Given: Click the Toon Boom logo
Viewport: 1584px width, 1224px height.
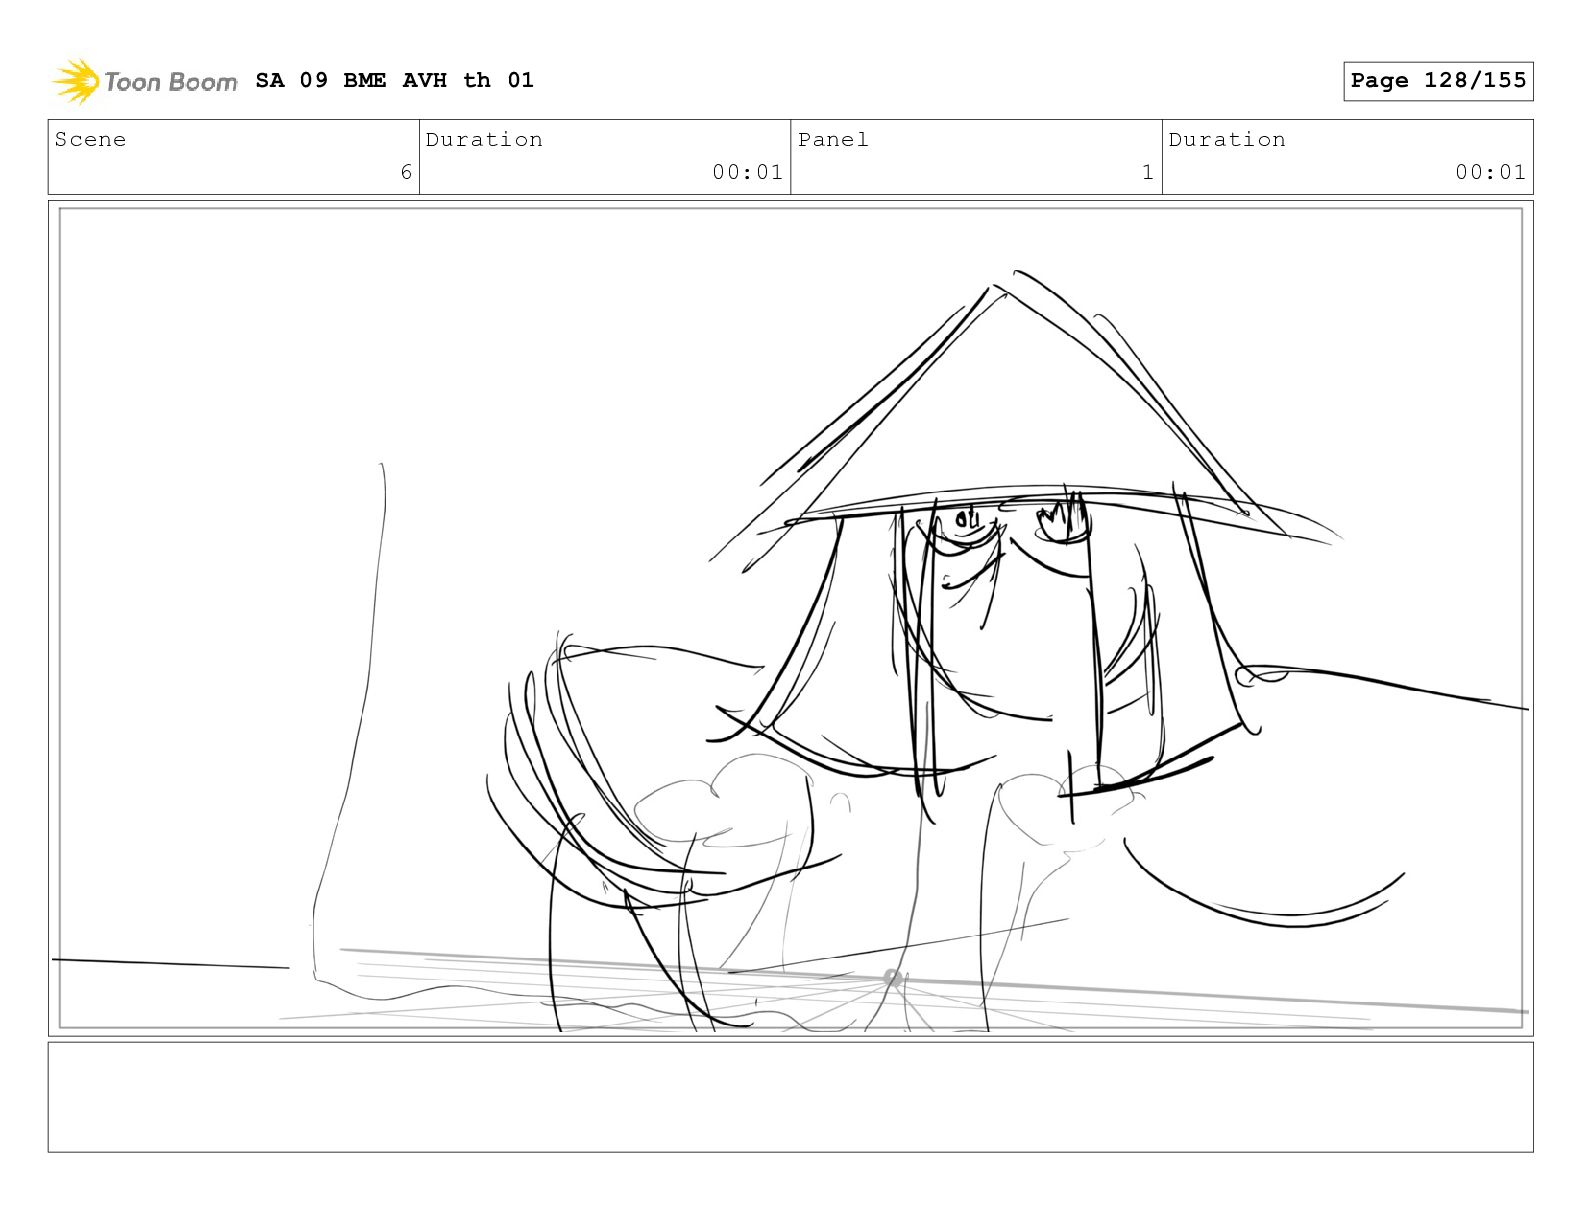Looking at the screenshot, I should pos(144,81).
